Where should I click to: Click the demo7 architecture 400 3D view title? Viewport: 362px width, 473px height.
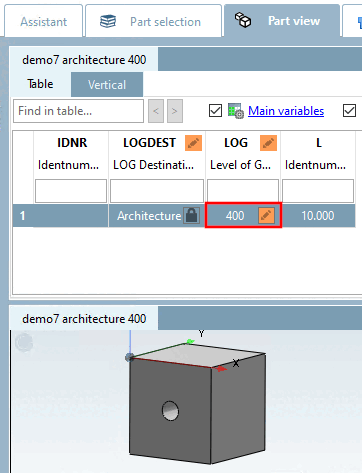pos(84,319)
